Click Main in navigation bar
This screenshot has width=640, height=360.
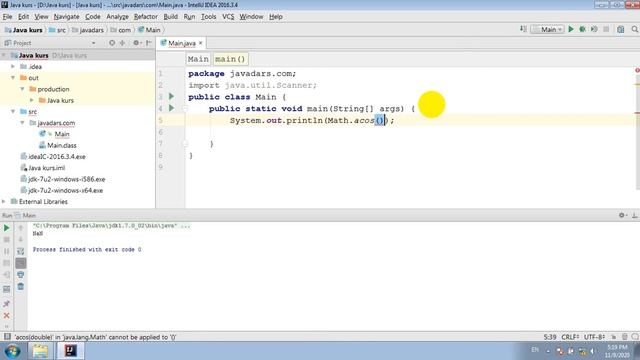point(149,30)
